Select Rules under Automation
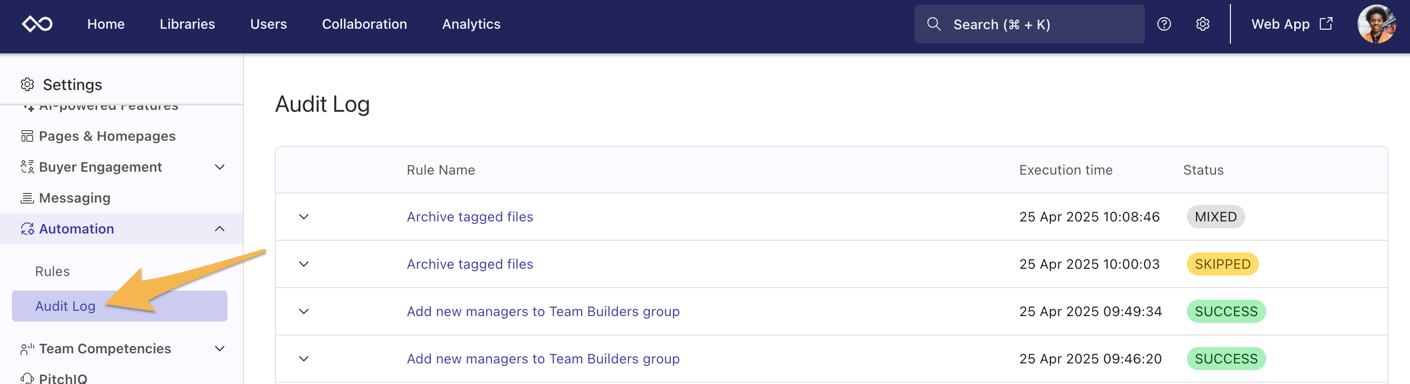Image resolution: width=1410 pixels, height=384 pixels. [52, 271]
